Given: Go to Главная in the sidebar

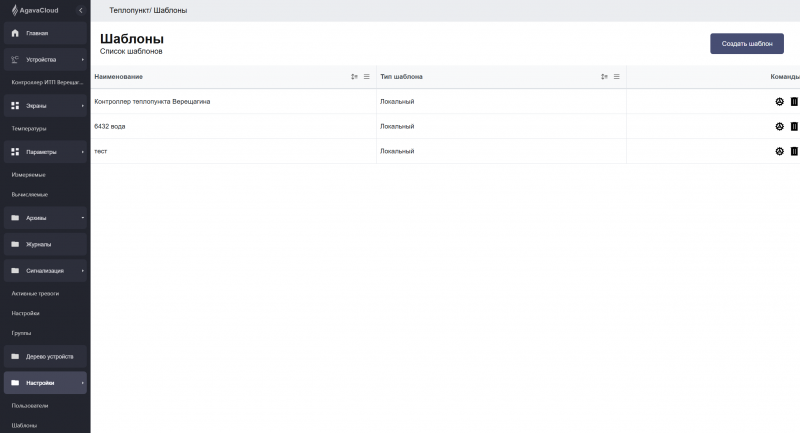Looking at the screenshot, I should 45,33.
